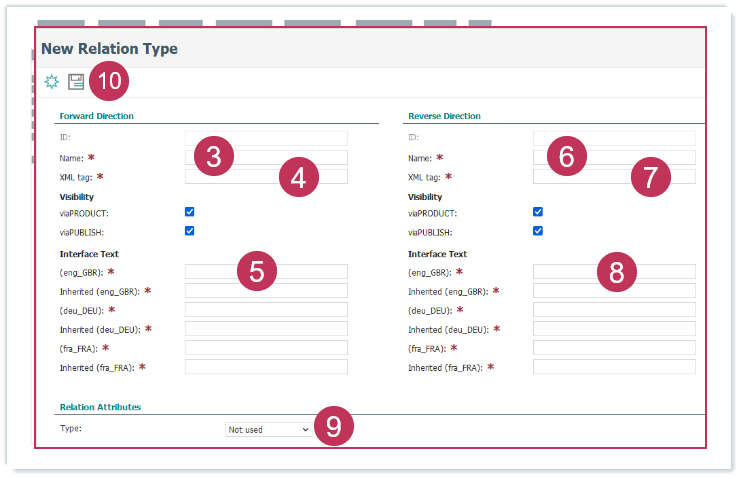Open the Relation Attributes Type dropdown
The image size is (741, 479).
[268, 429]
